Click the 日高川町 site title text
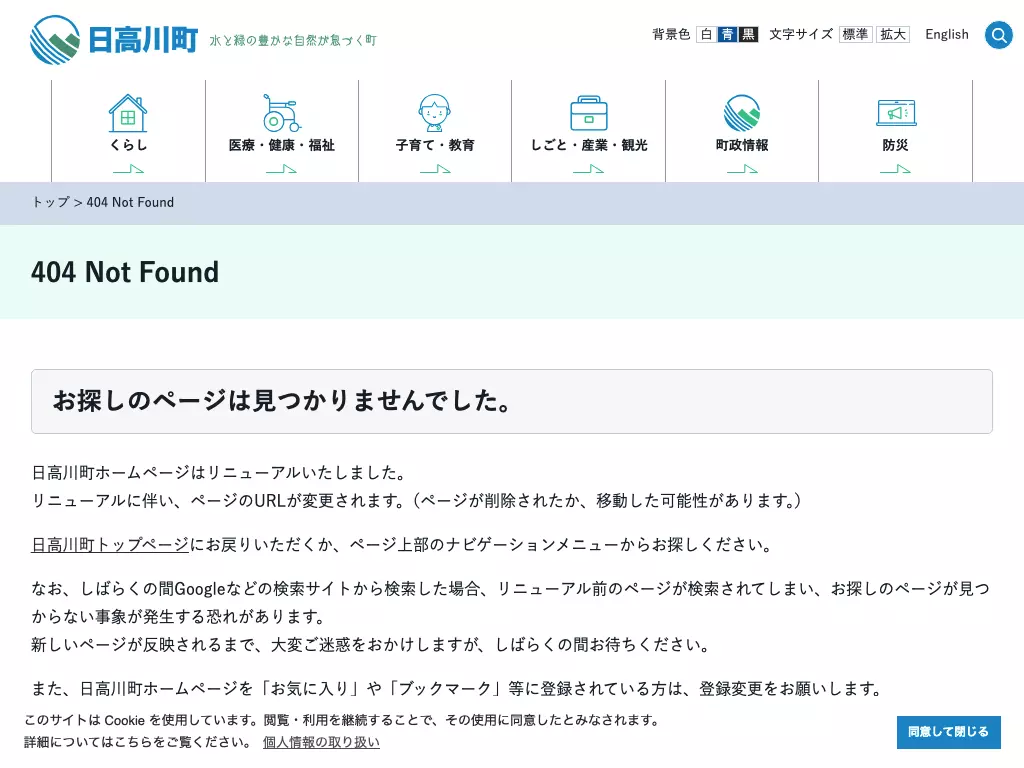The image size is (1024, 768). 143,40
